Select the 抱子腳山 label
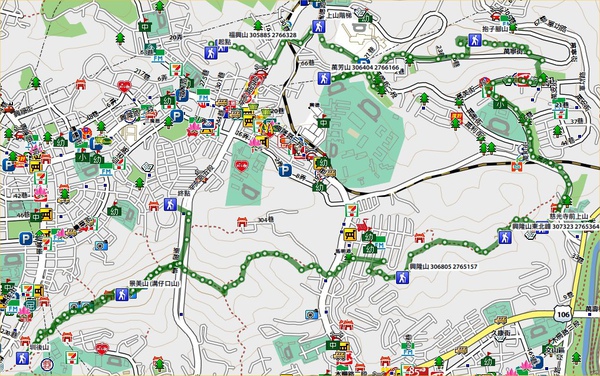The width and height of the screenshot is (600, 376). point(495,28)
